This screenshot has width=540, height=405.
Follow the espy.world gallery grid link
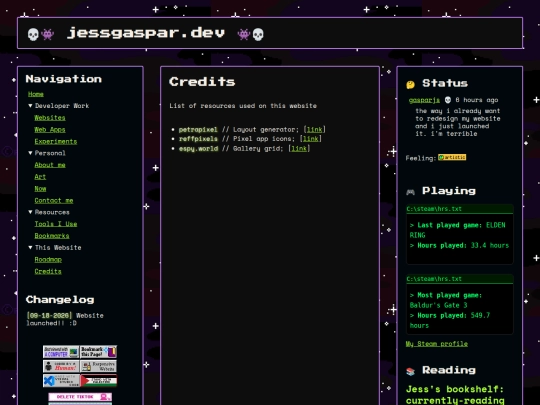coord(299,148)
